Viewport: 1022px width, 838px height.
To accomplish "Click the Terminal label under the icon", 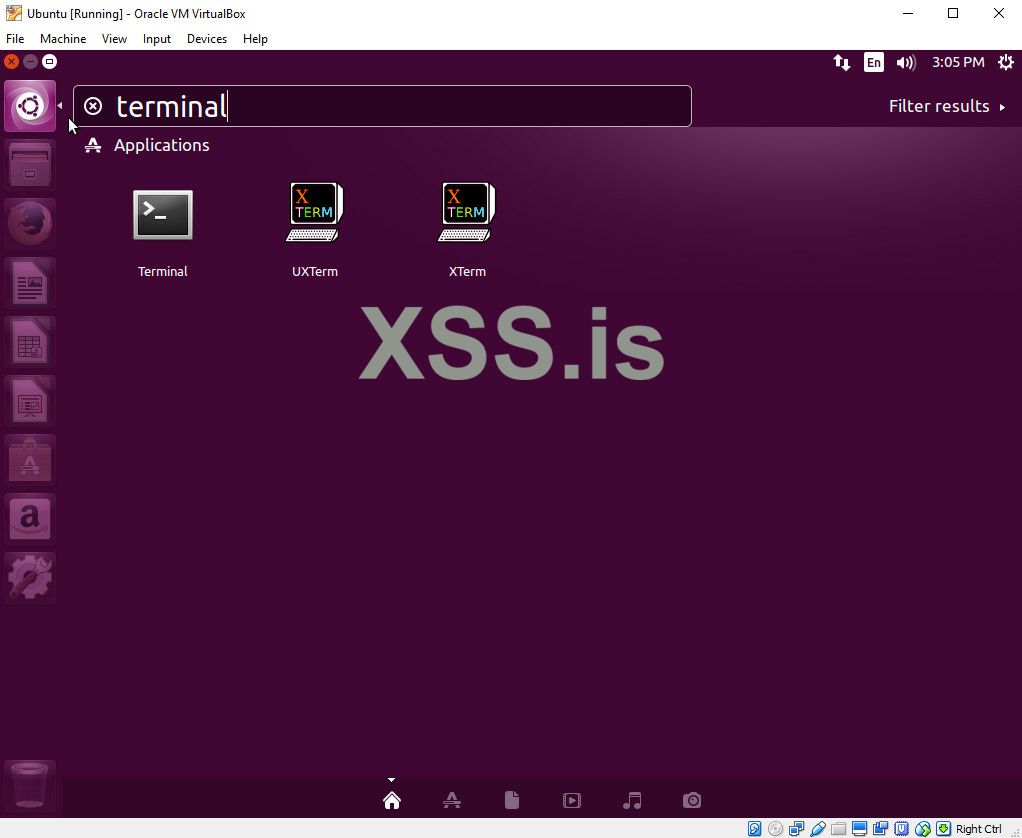I will click(163, 272).
